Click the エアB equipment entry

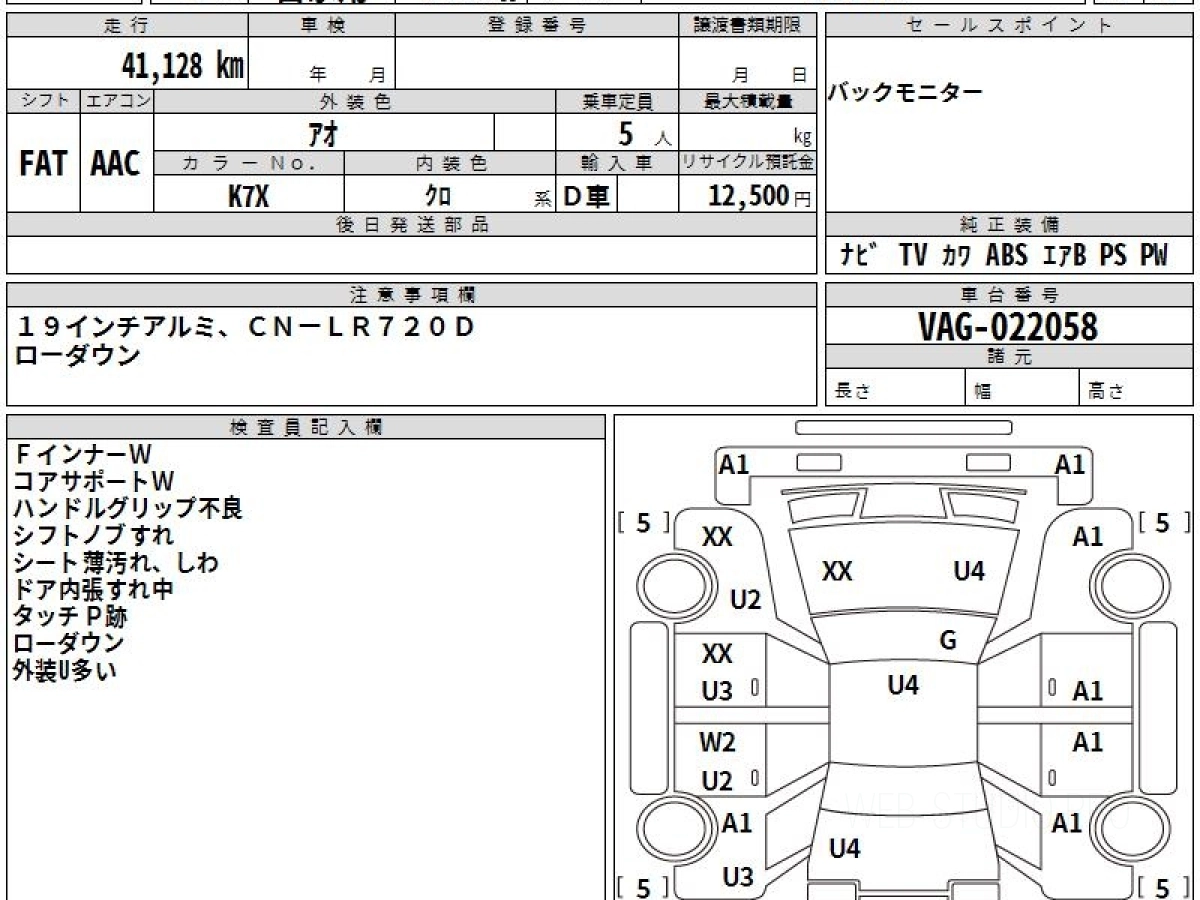[x=1064, y=255]
